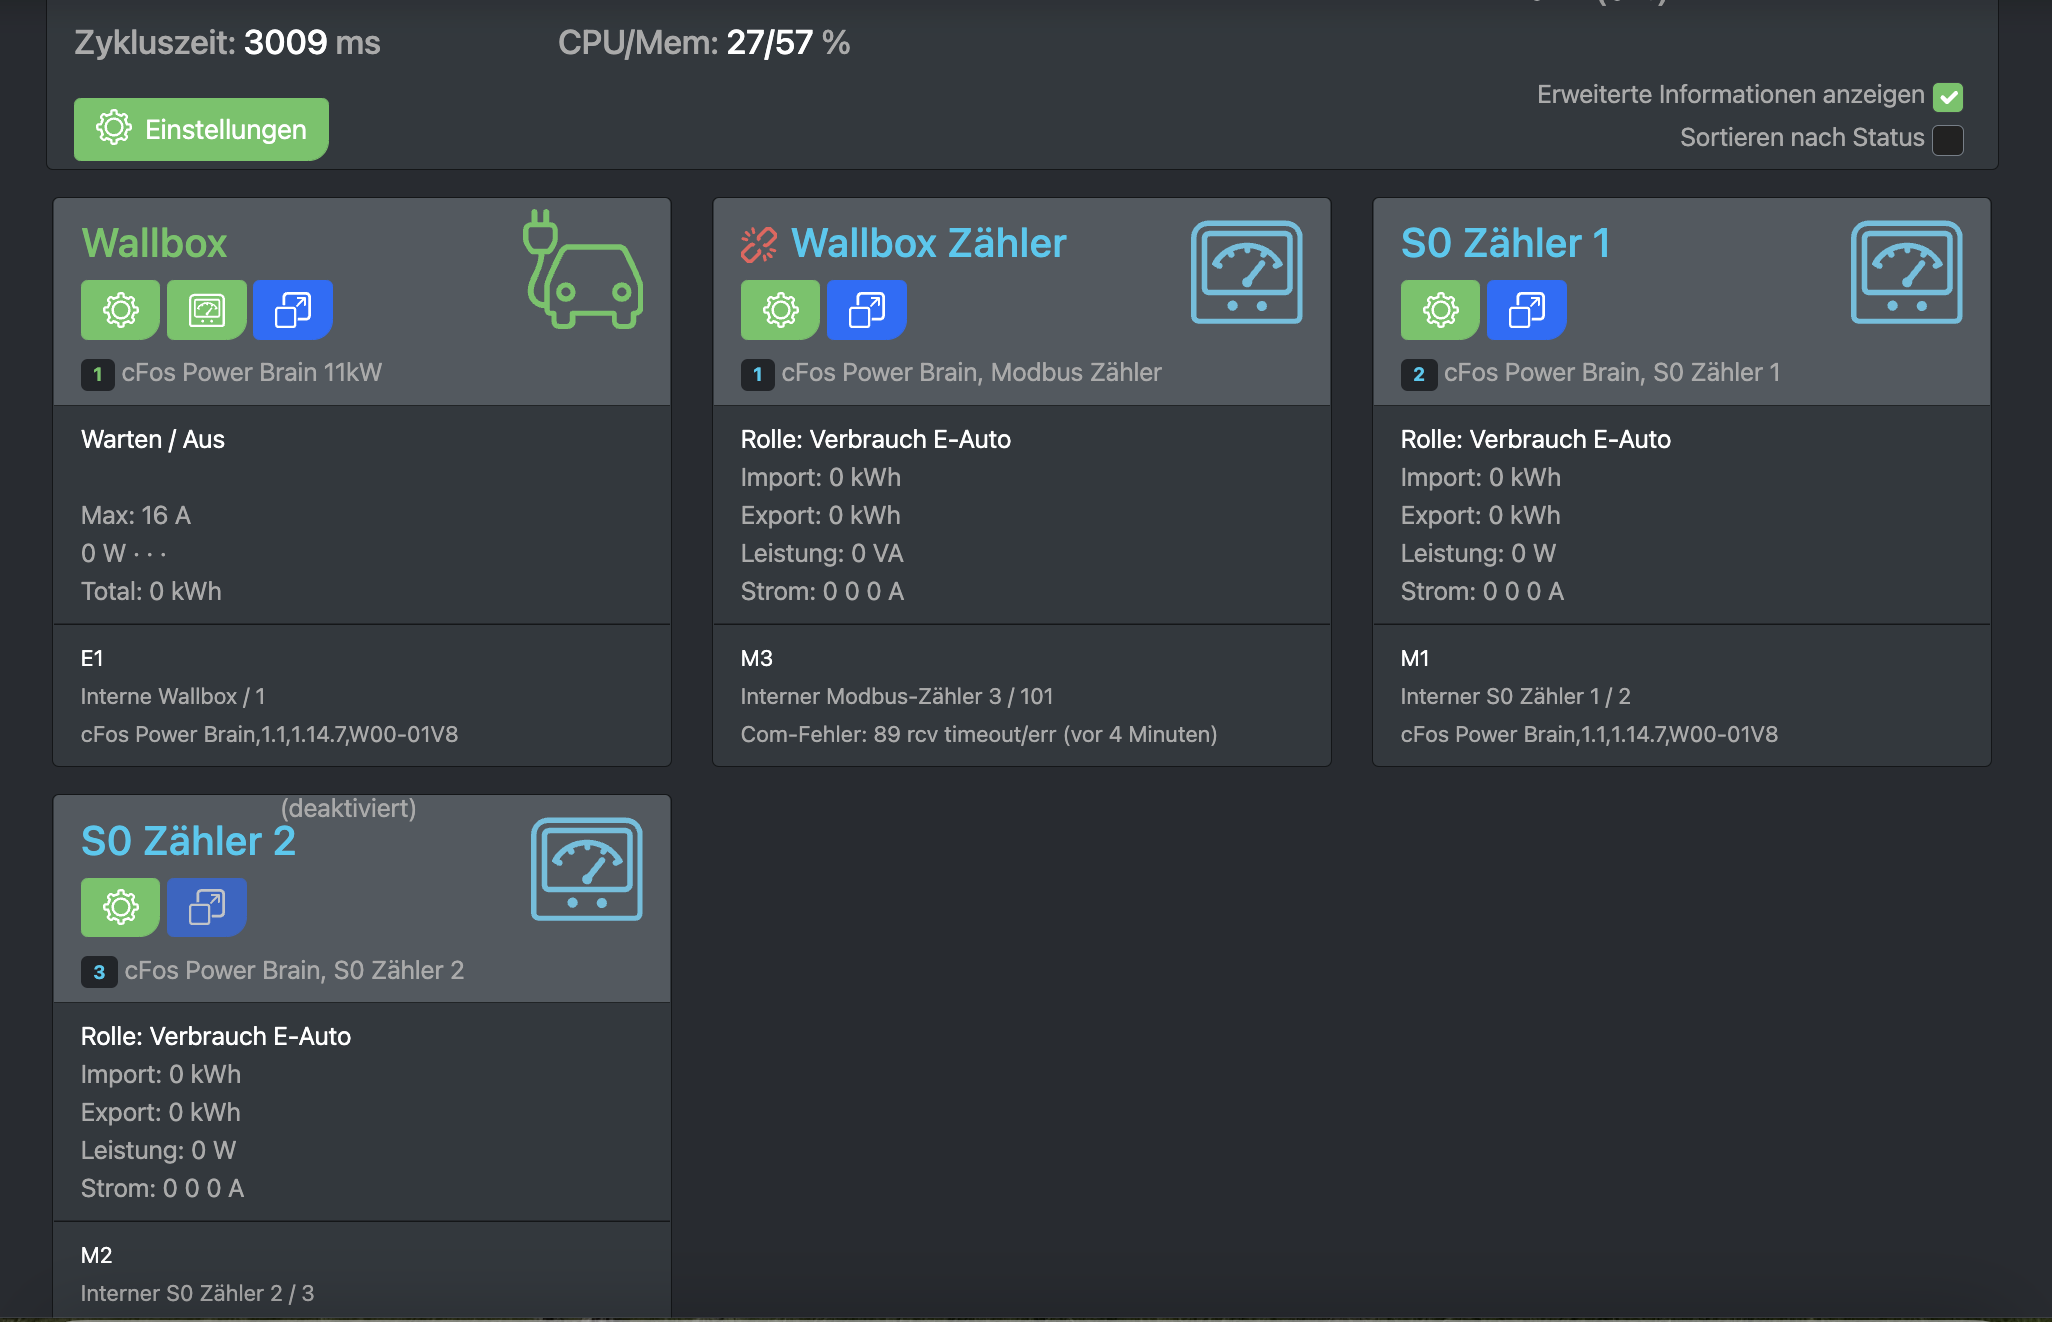The height and width of the screenshot is (1322, 2052).
Task: Click the '0 W · · ·' power value
Action: (x=123, y=553)
